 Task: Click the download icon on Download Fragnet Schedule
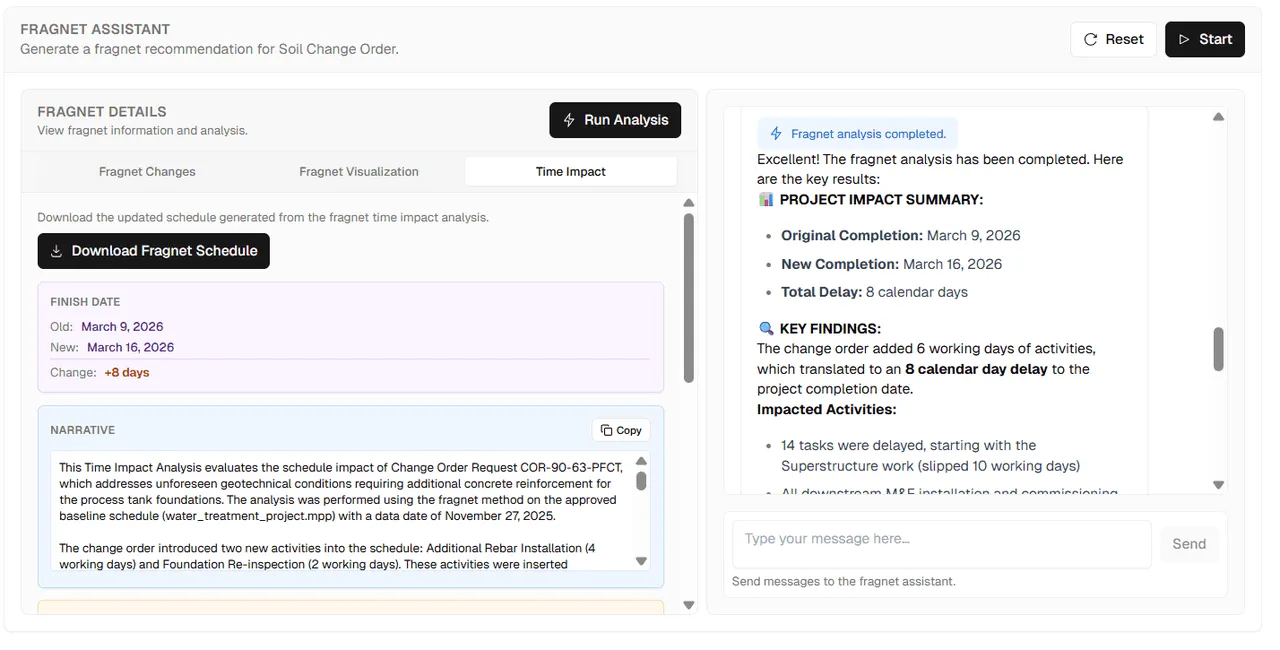pos(57,251)
